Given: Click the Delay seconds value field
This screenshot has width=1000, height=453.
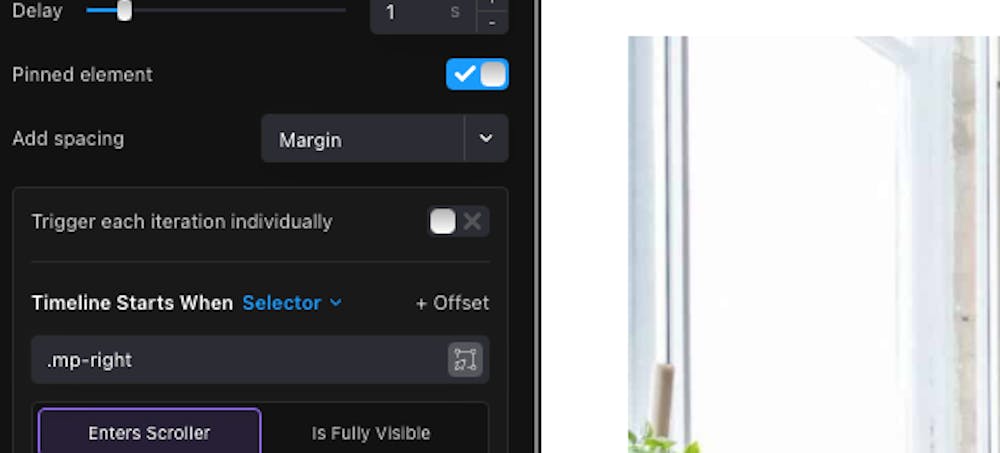Looking at the screenshot, I should [423, 13].
